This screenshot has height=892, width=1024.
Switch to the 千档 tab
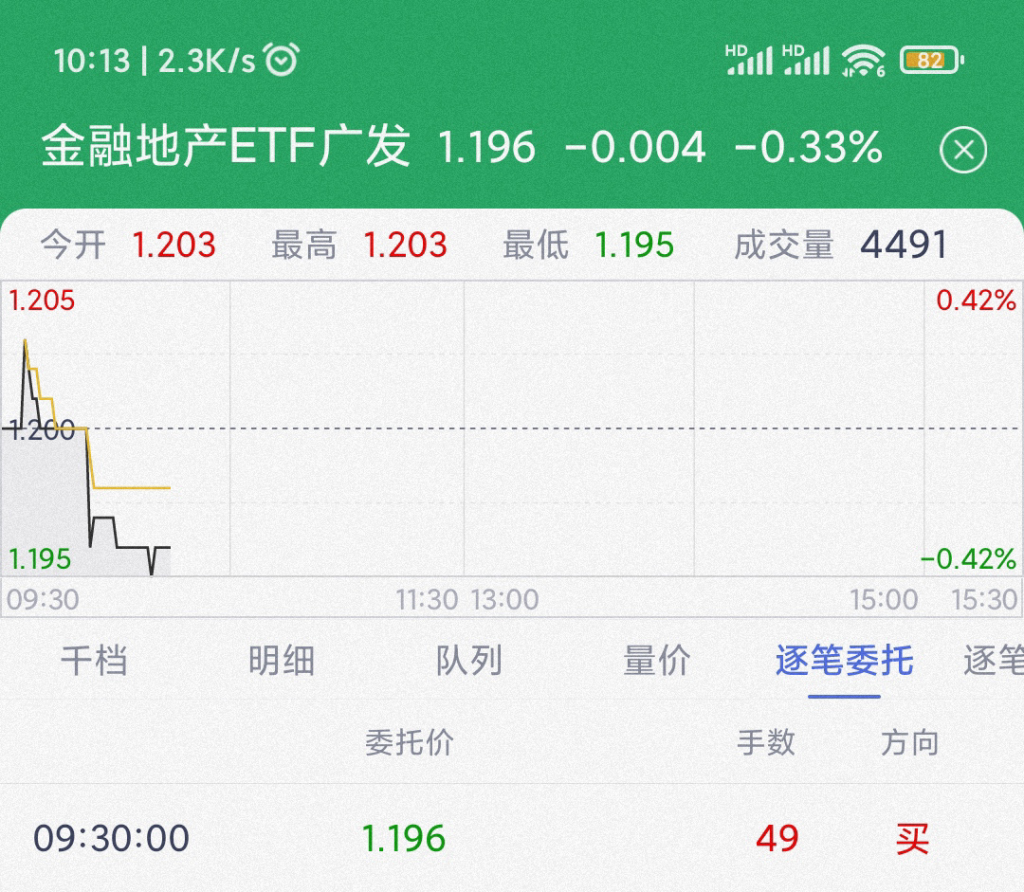click(94, 660)
